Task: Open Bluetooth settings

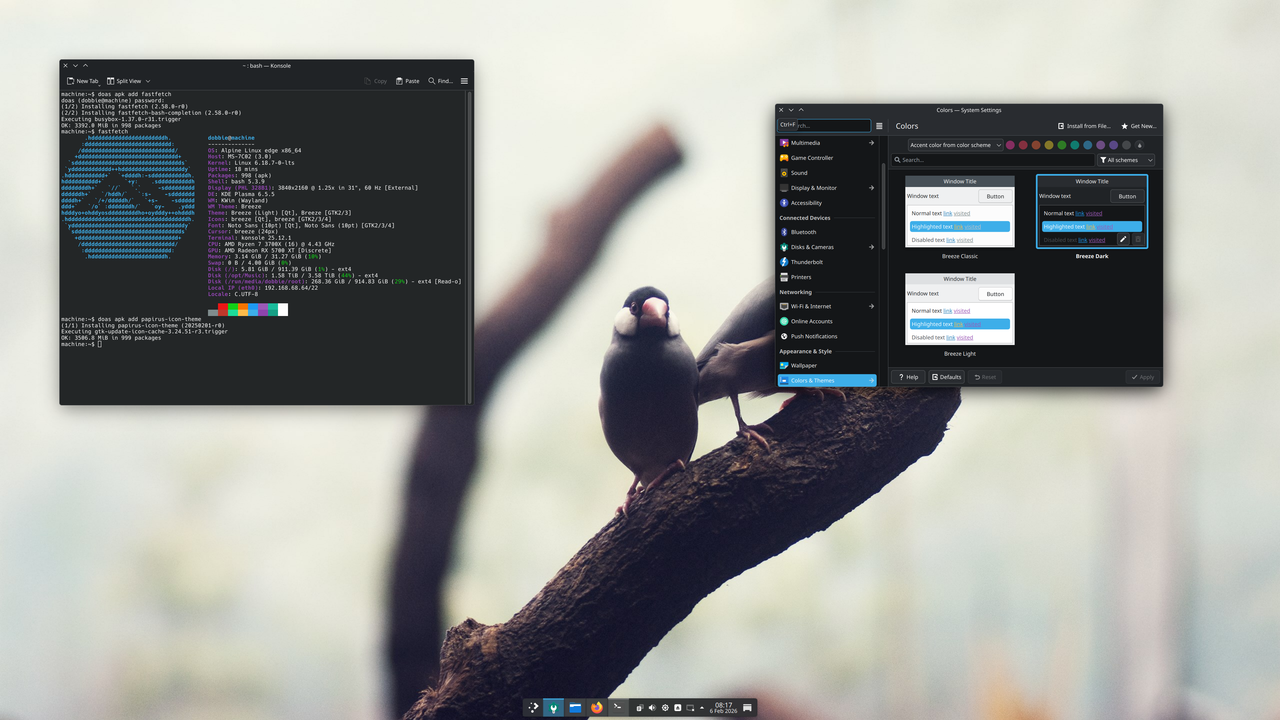Action: coord(827,232)
